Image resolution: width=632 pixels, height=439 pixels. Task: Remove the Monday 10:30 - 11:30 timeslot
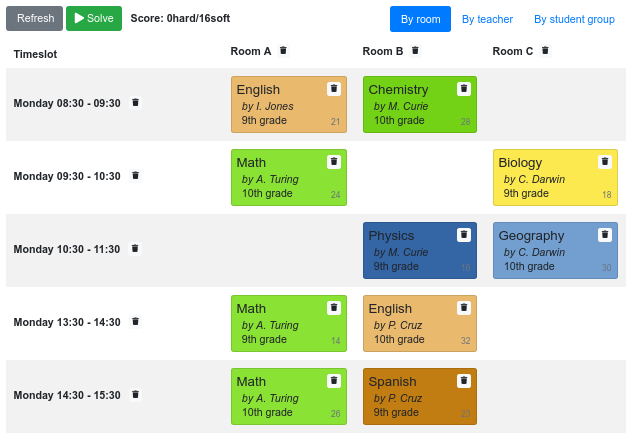[x=136, y=249]
